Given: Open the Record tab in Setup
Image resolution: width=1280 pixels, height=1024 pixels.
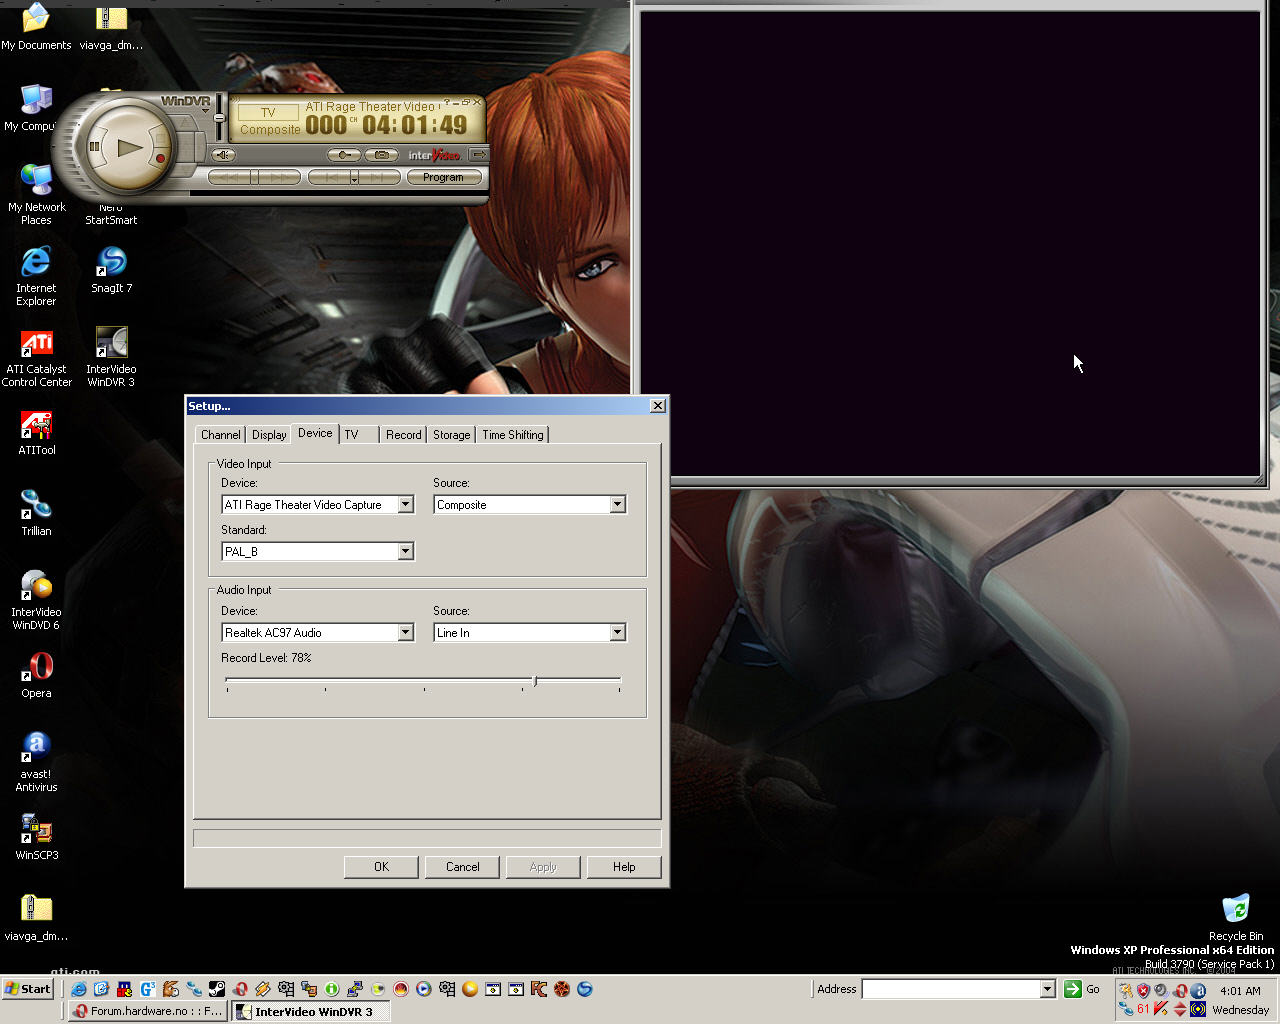Looking at the screenshot, I should (x=404, y=435).
